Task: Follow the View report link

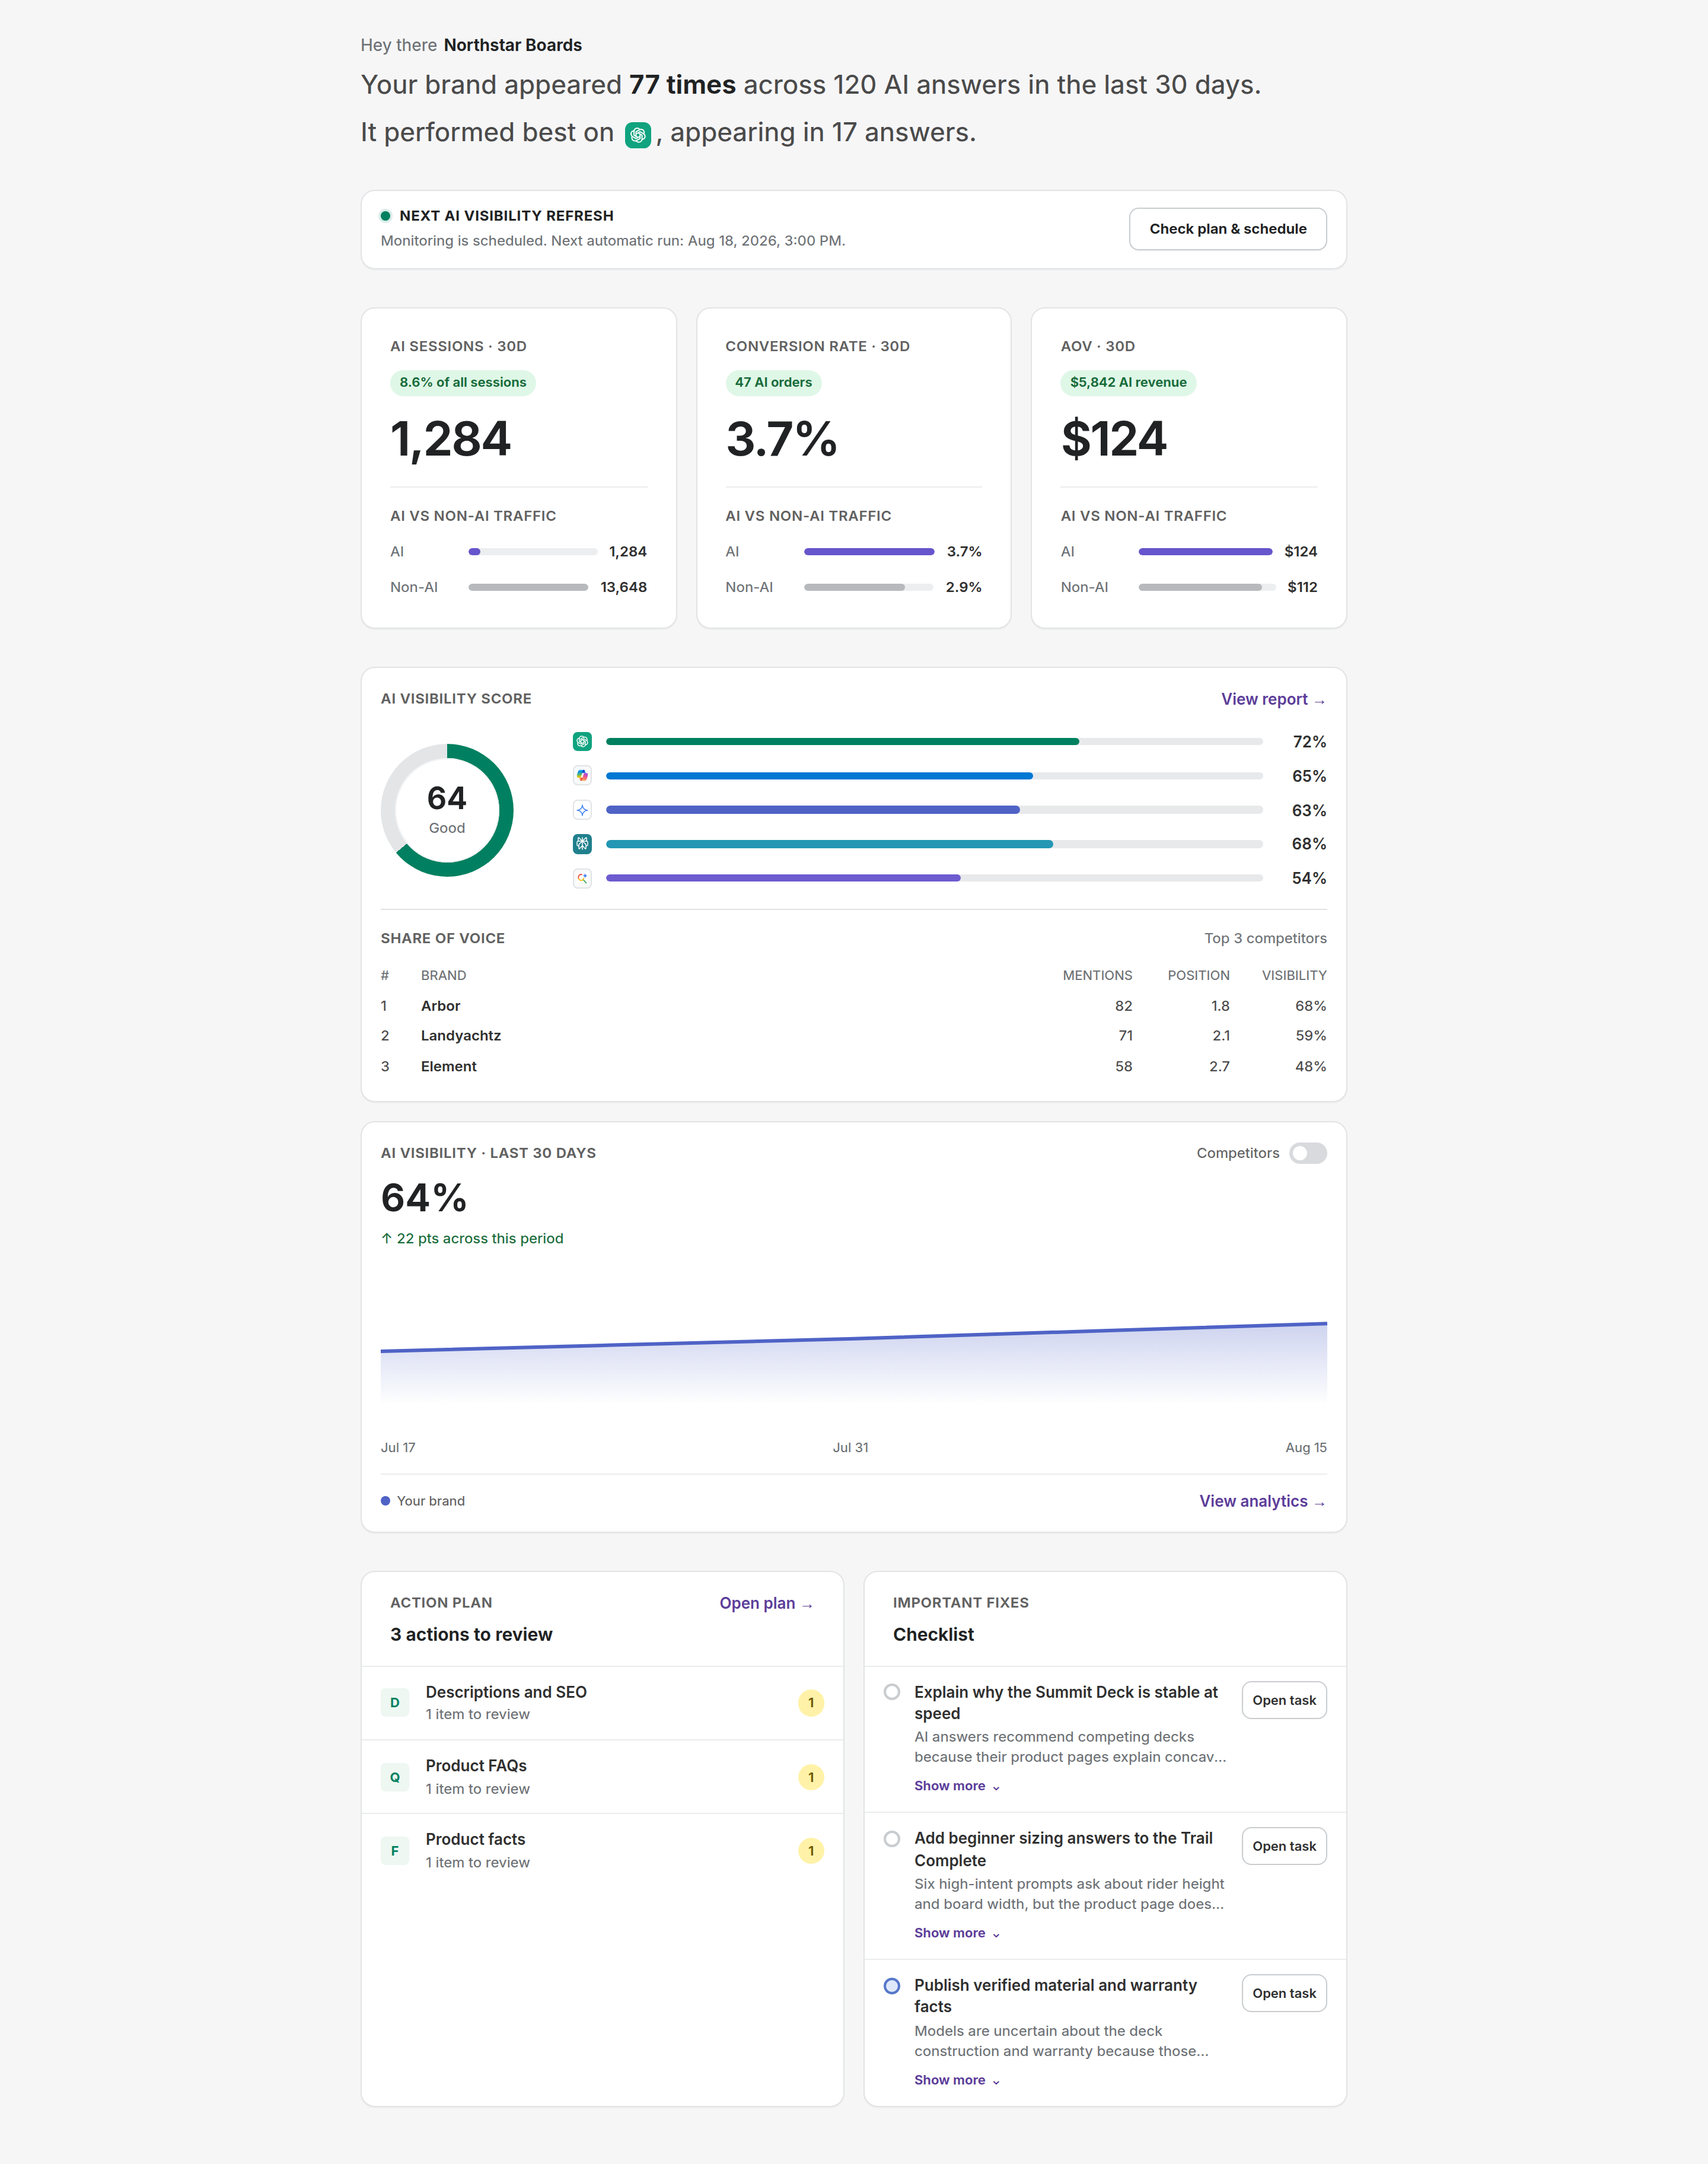Action: pos(1273,699)
